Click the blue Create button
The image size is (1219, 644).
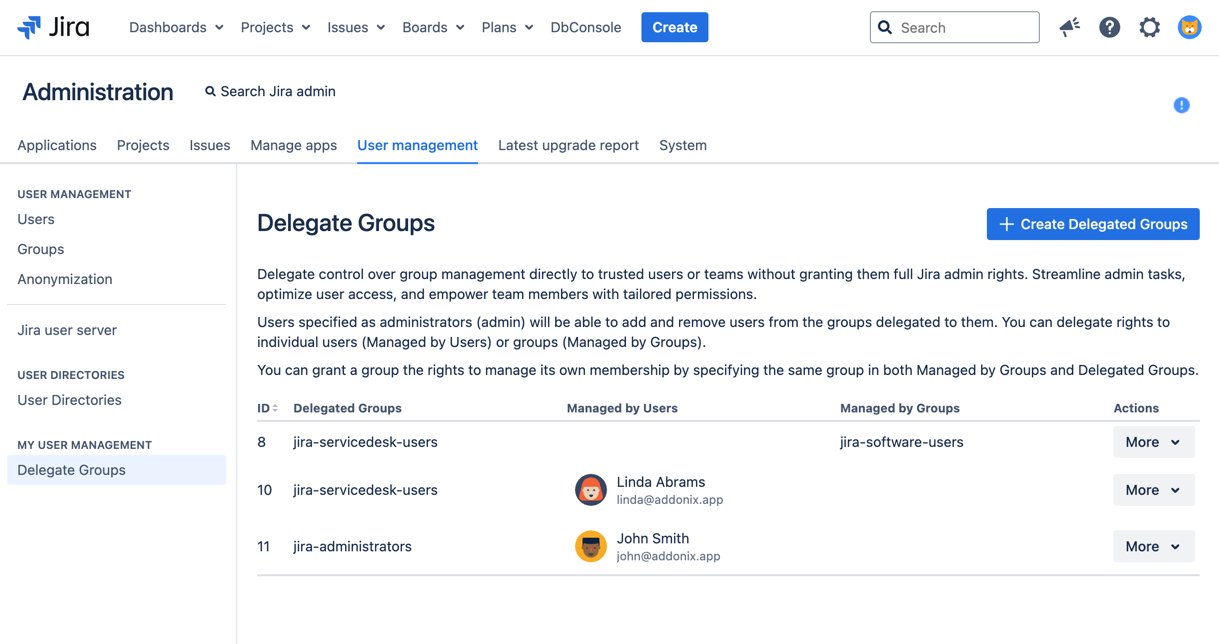point(674,27)
